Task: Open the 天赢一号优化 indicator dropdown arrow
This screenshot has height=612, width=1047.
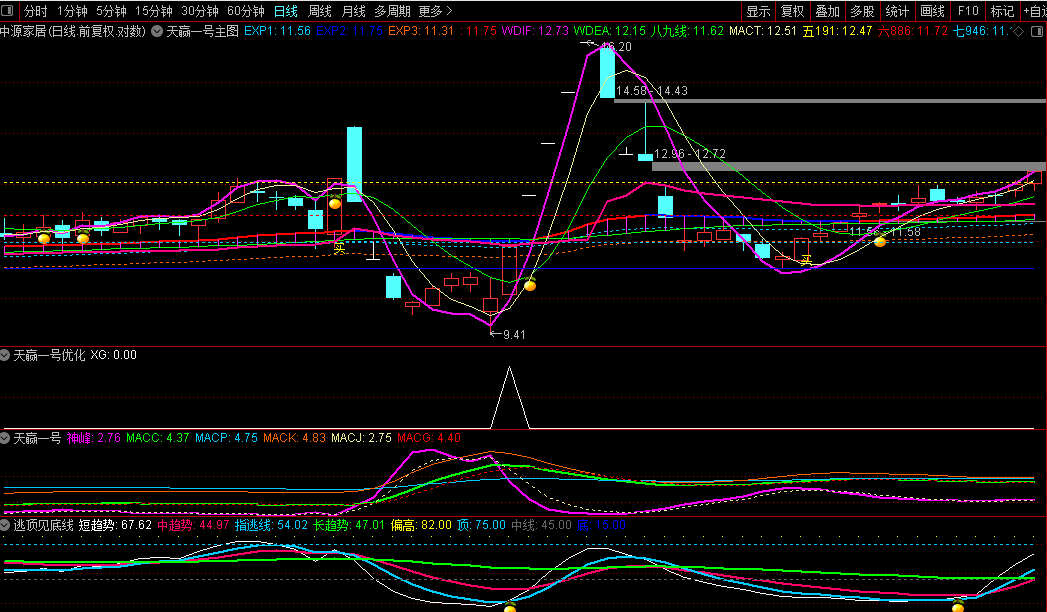Action: [6, 355]
